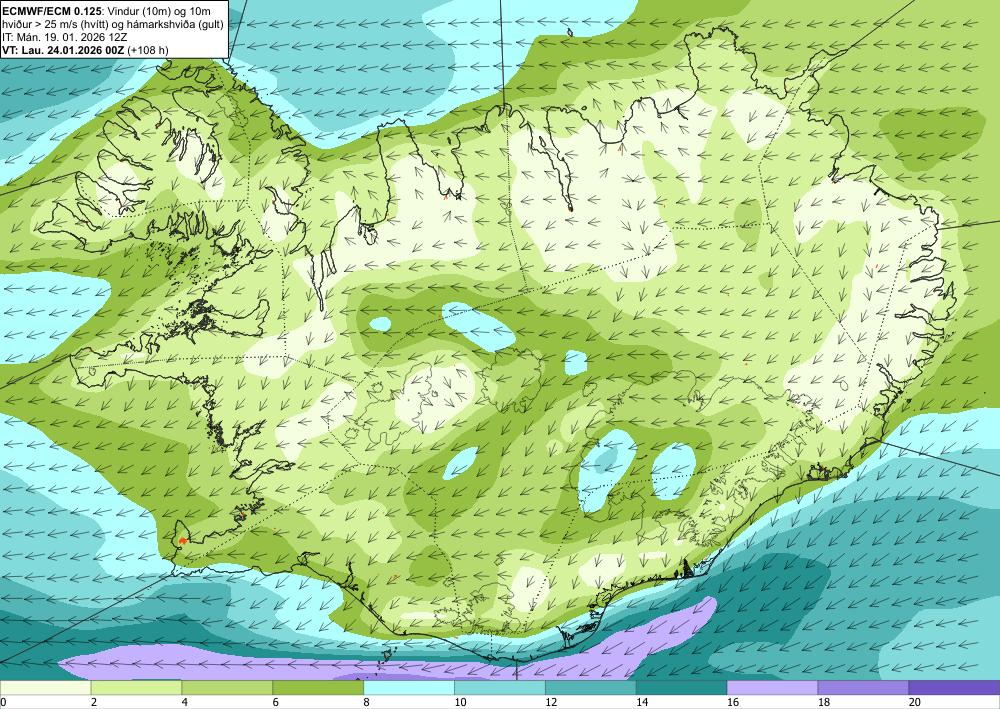Click the header line 'ECMWF/ECM 0.125: Vindur (10m) og 10m'
This screenshot has height=709, width=1000.
107,11
